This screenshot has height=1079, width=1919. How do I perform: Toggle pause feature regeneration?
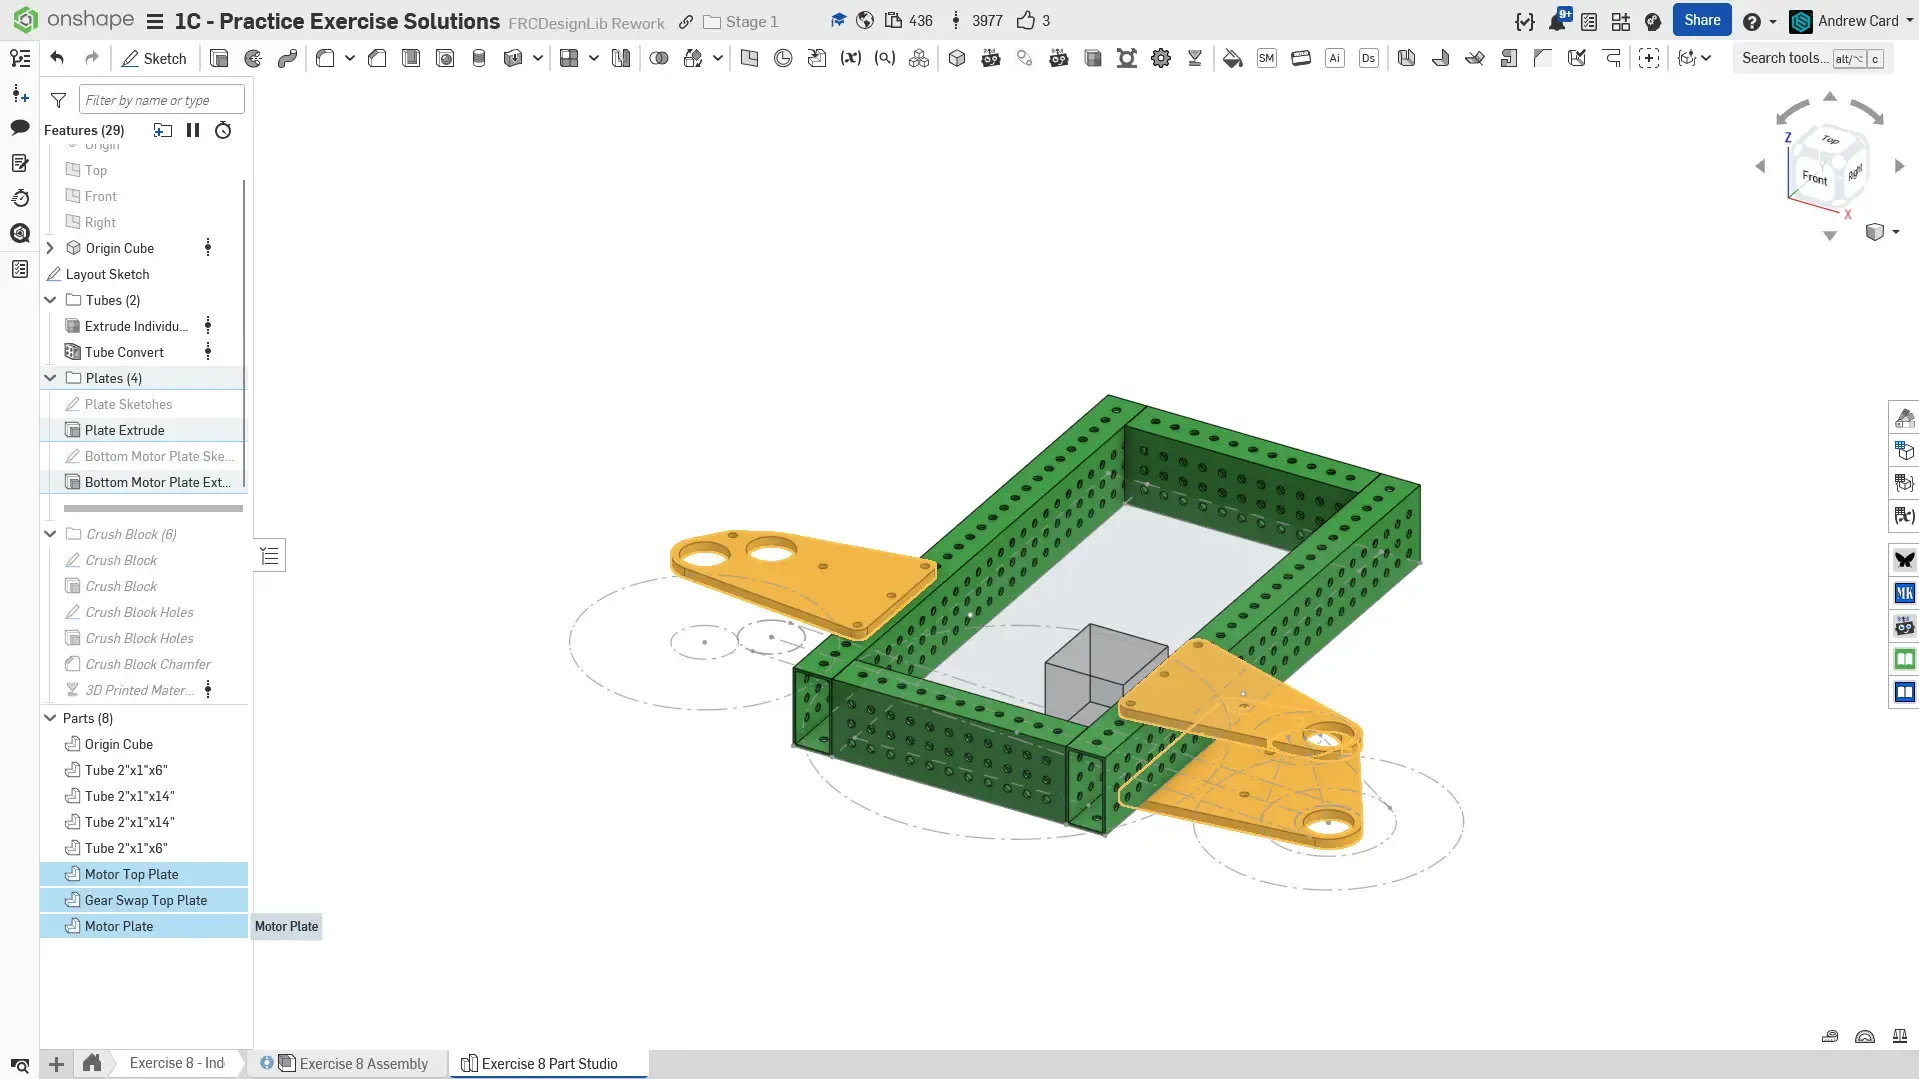(193, 130)
